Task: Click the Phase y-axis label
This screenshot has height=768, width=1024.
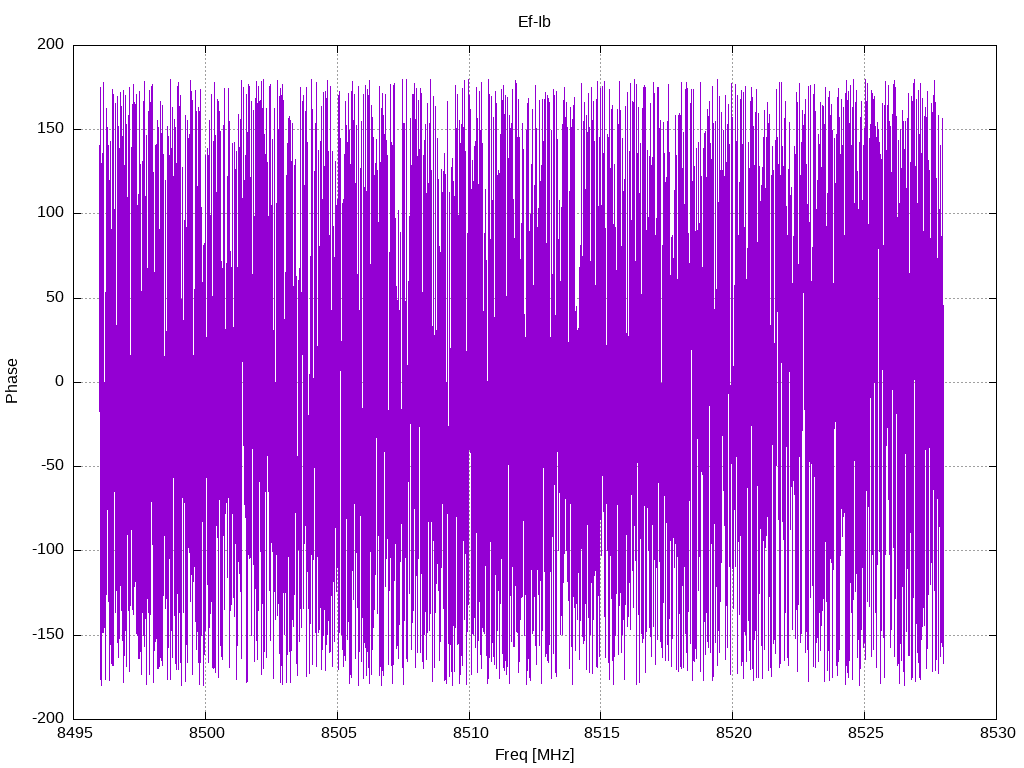Action: [x=12, y=381]
